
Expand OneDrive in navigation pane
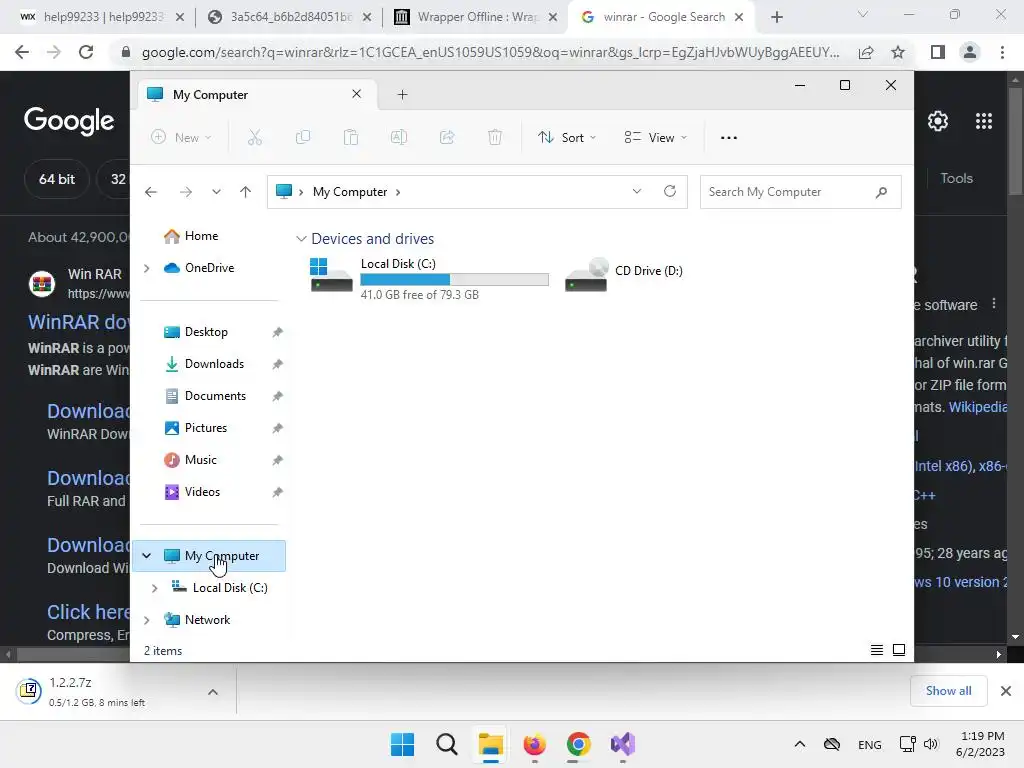146,268
